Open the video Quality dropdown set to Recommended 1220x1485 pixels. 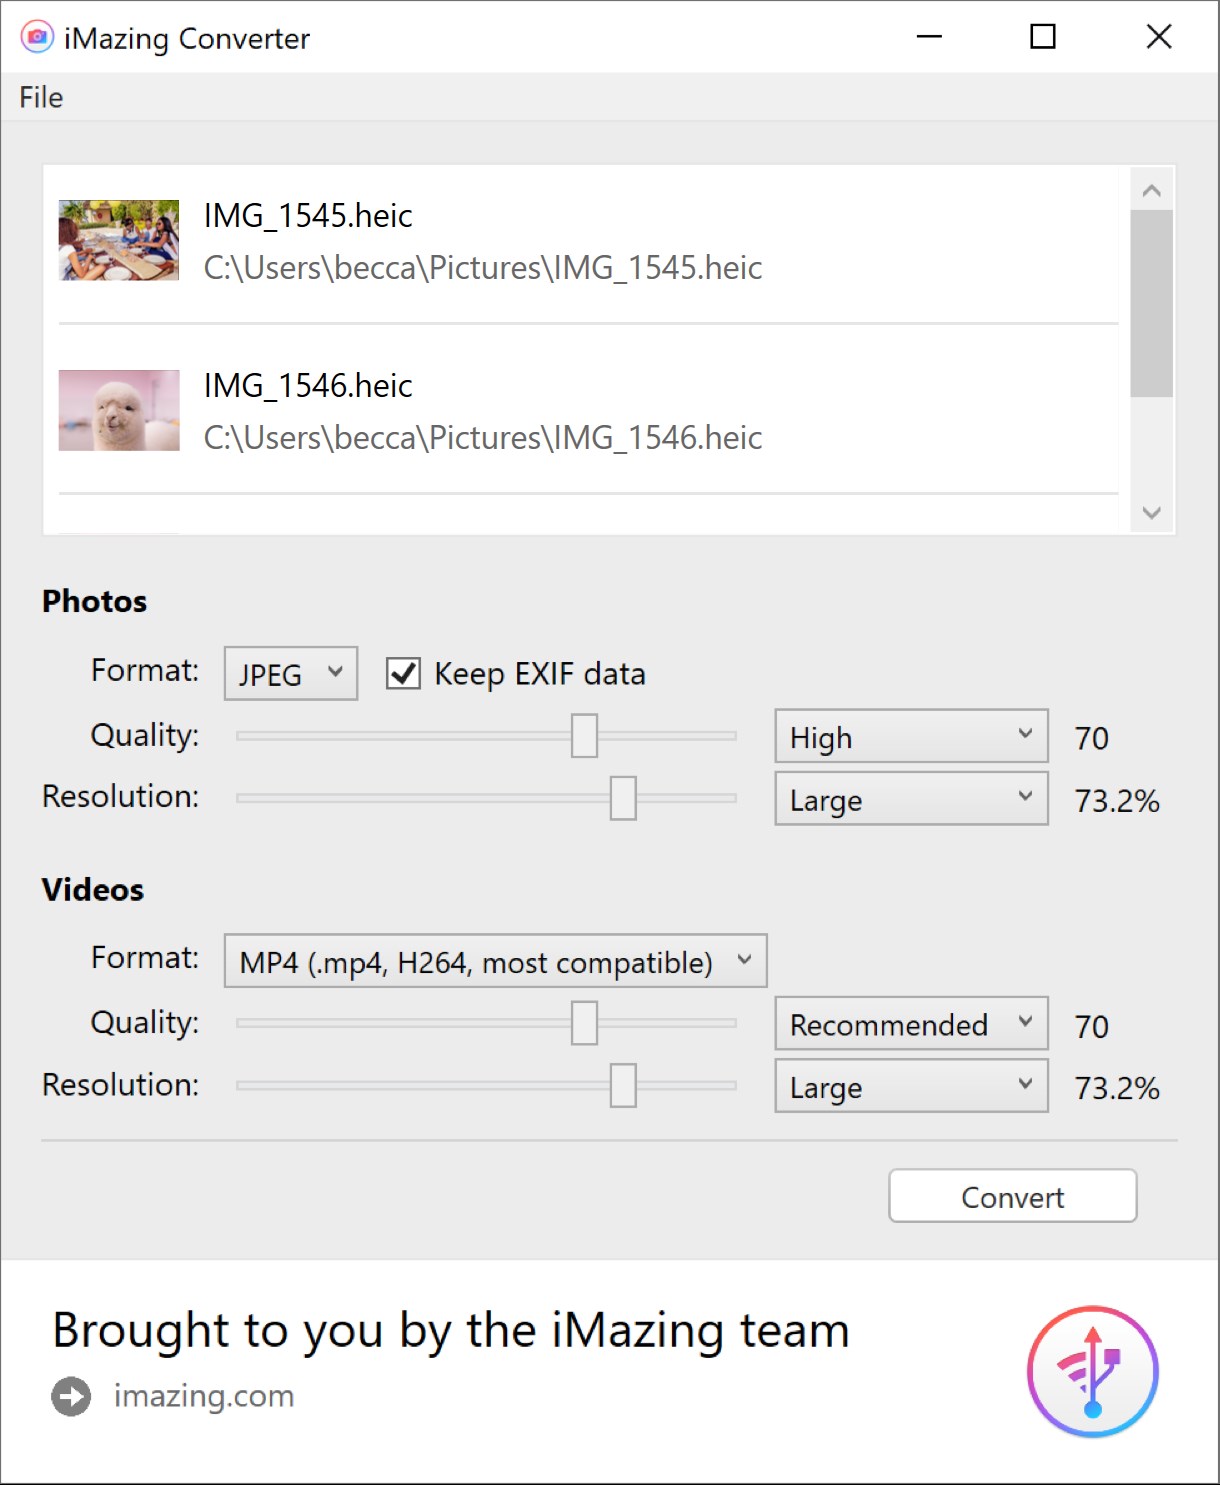(x=909, y=1024)
